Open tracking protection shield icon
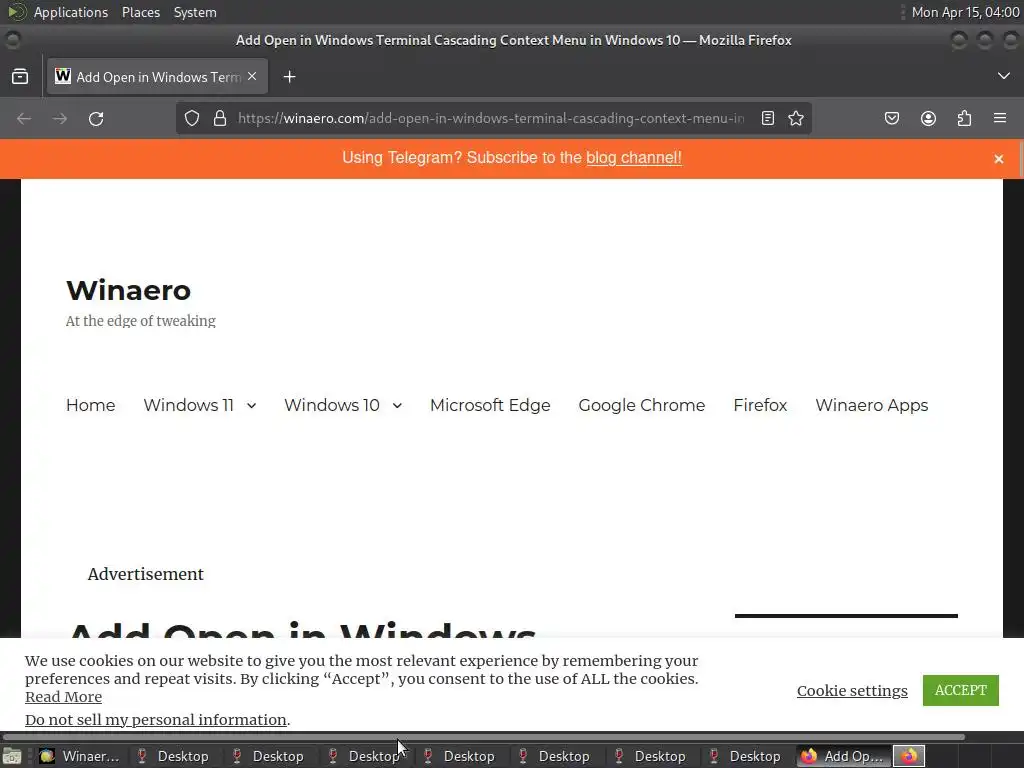The image size is (1024, 768). (x=191, y=118)
